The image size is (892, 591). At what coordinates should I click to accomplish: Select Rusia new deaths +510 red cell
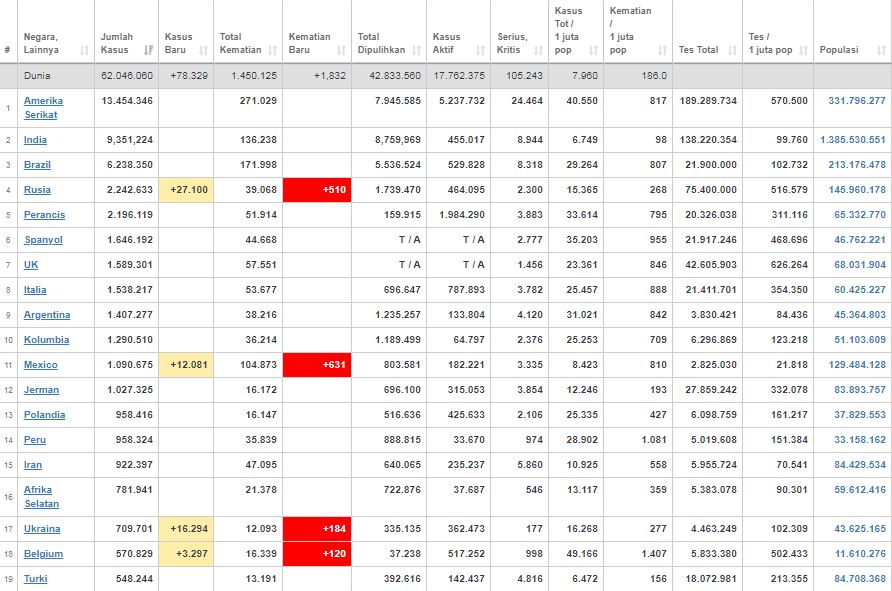pos(317,190)
